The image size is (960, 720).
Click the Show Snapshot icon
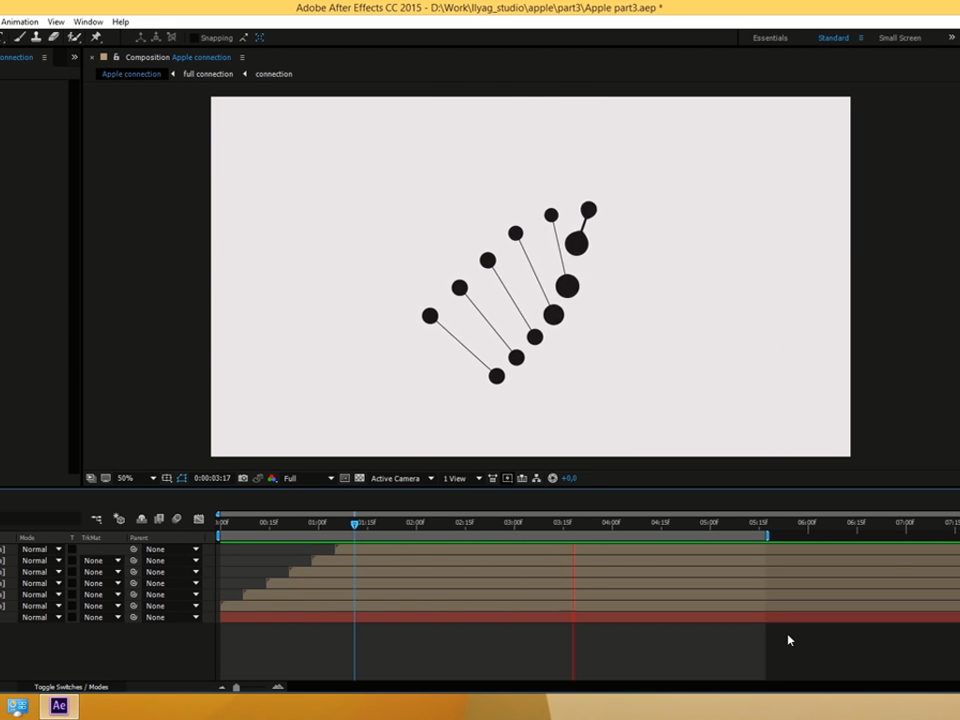258,478
